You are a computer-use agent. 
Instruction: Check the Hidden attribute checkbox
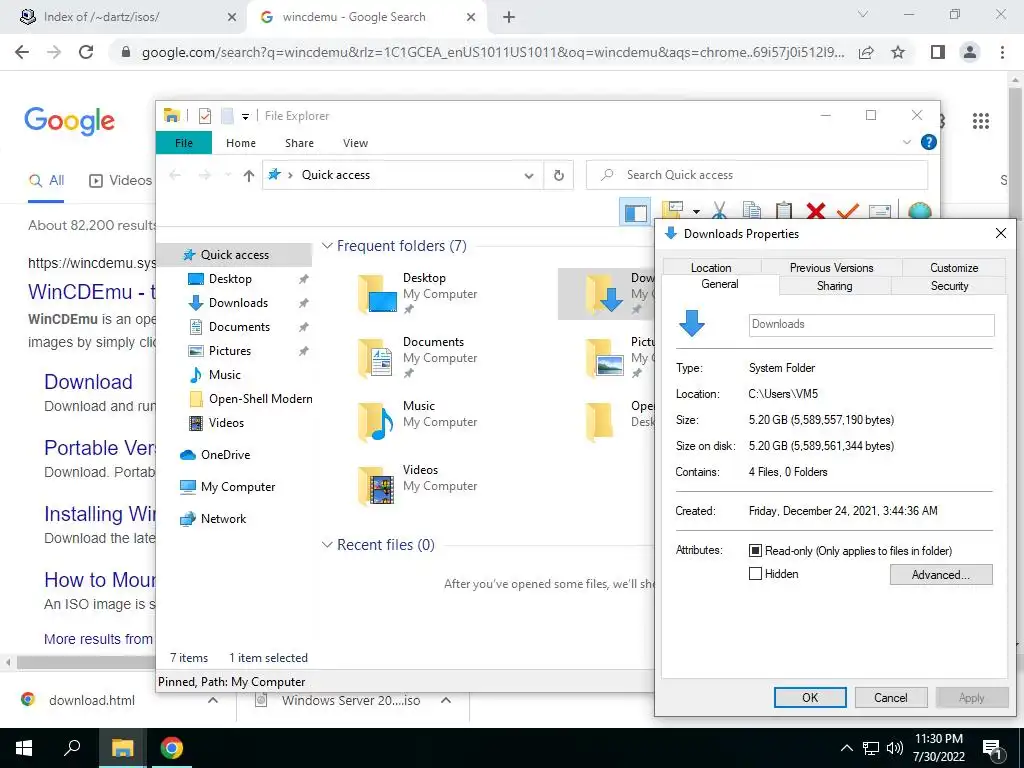[x=755, y=574]
